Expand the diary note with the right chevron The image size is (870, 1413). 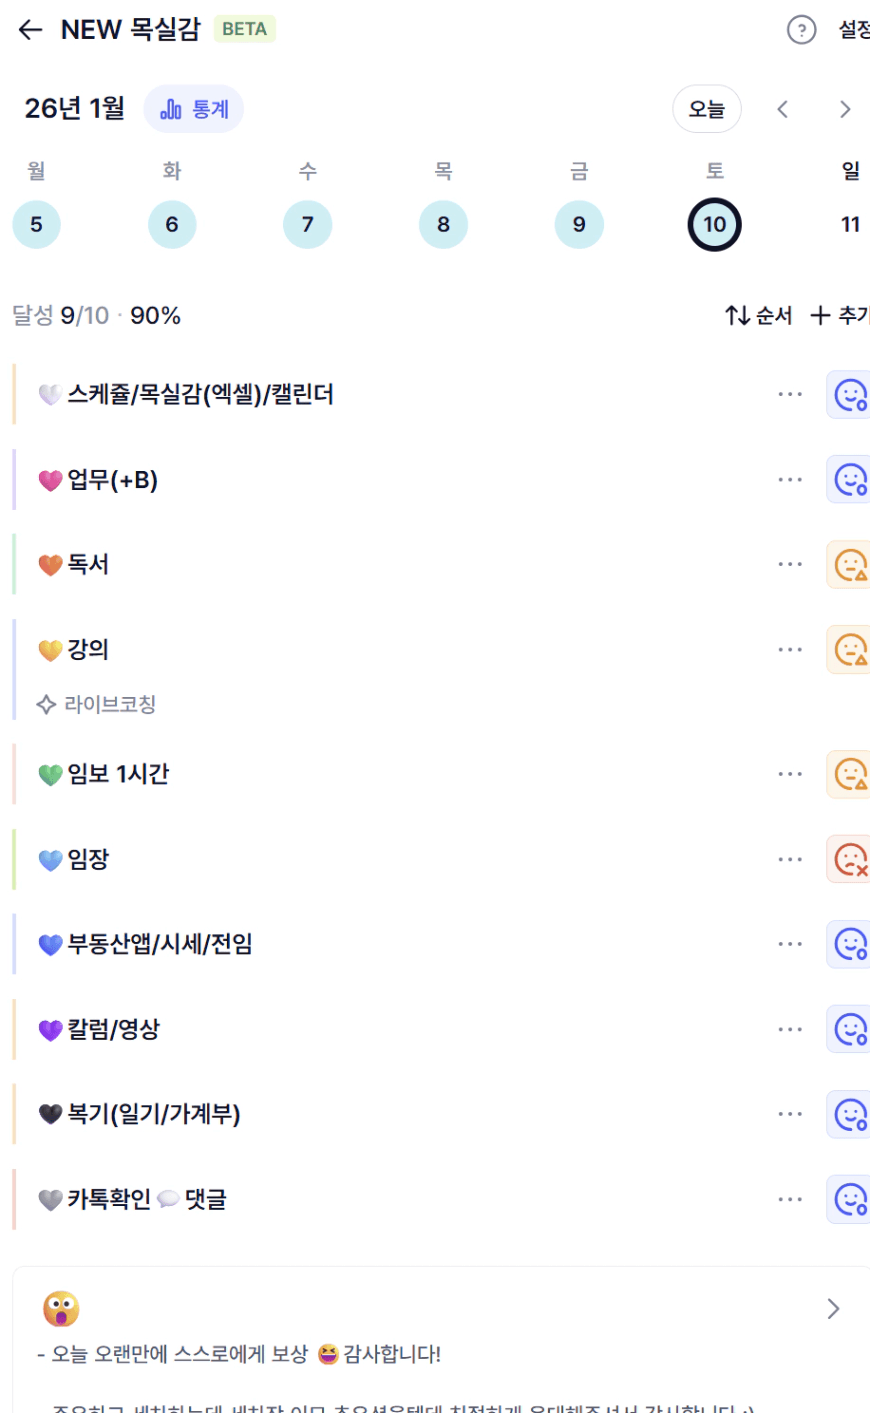[x=833, y=1309]
